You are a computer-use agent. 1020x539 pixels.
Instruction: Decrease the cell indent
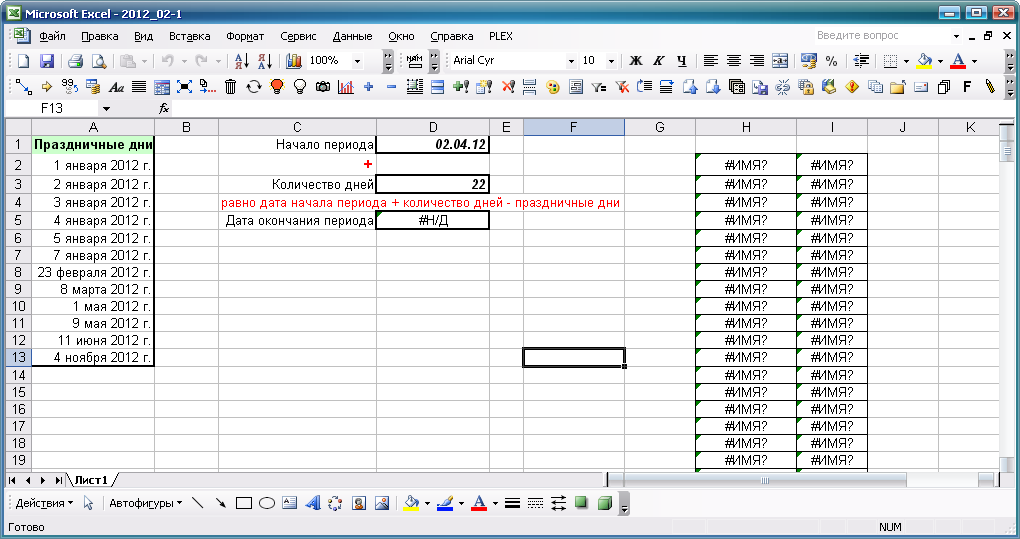[x=861, y=61]
